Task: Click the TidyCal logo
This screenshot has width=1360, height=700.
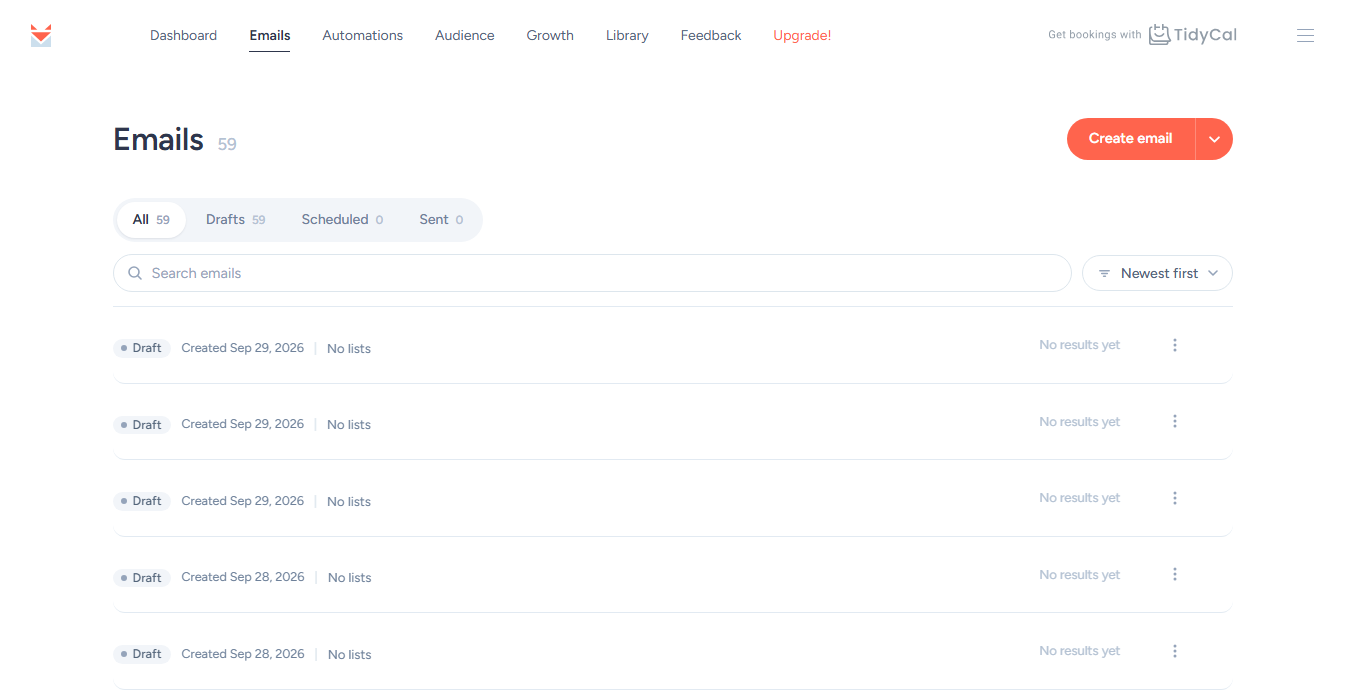Action: 1193,35
